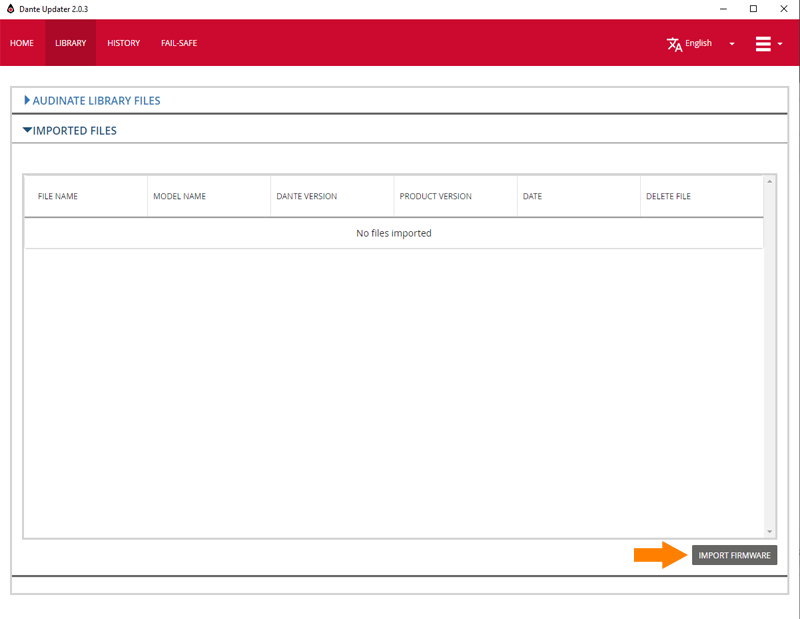Viewport: 800px width, 619px height.
Task: Open the English language dropdown
Action: pos(731,44)
